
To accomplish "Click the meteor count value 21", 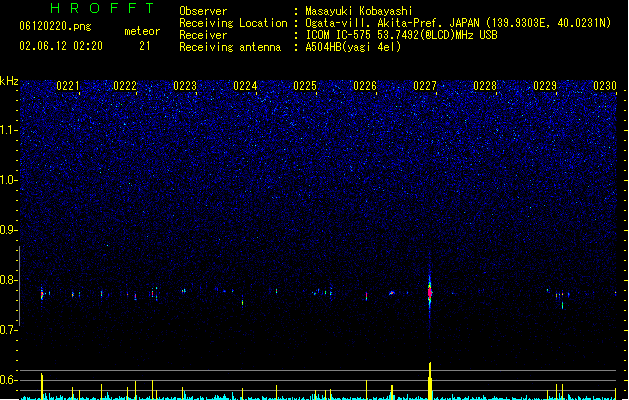I will pos(145,46).
